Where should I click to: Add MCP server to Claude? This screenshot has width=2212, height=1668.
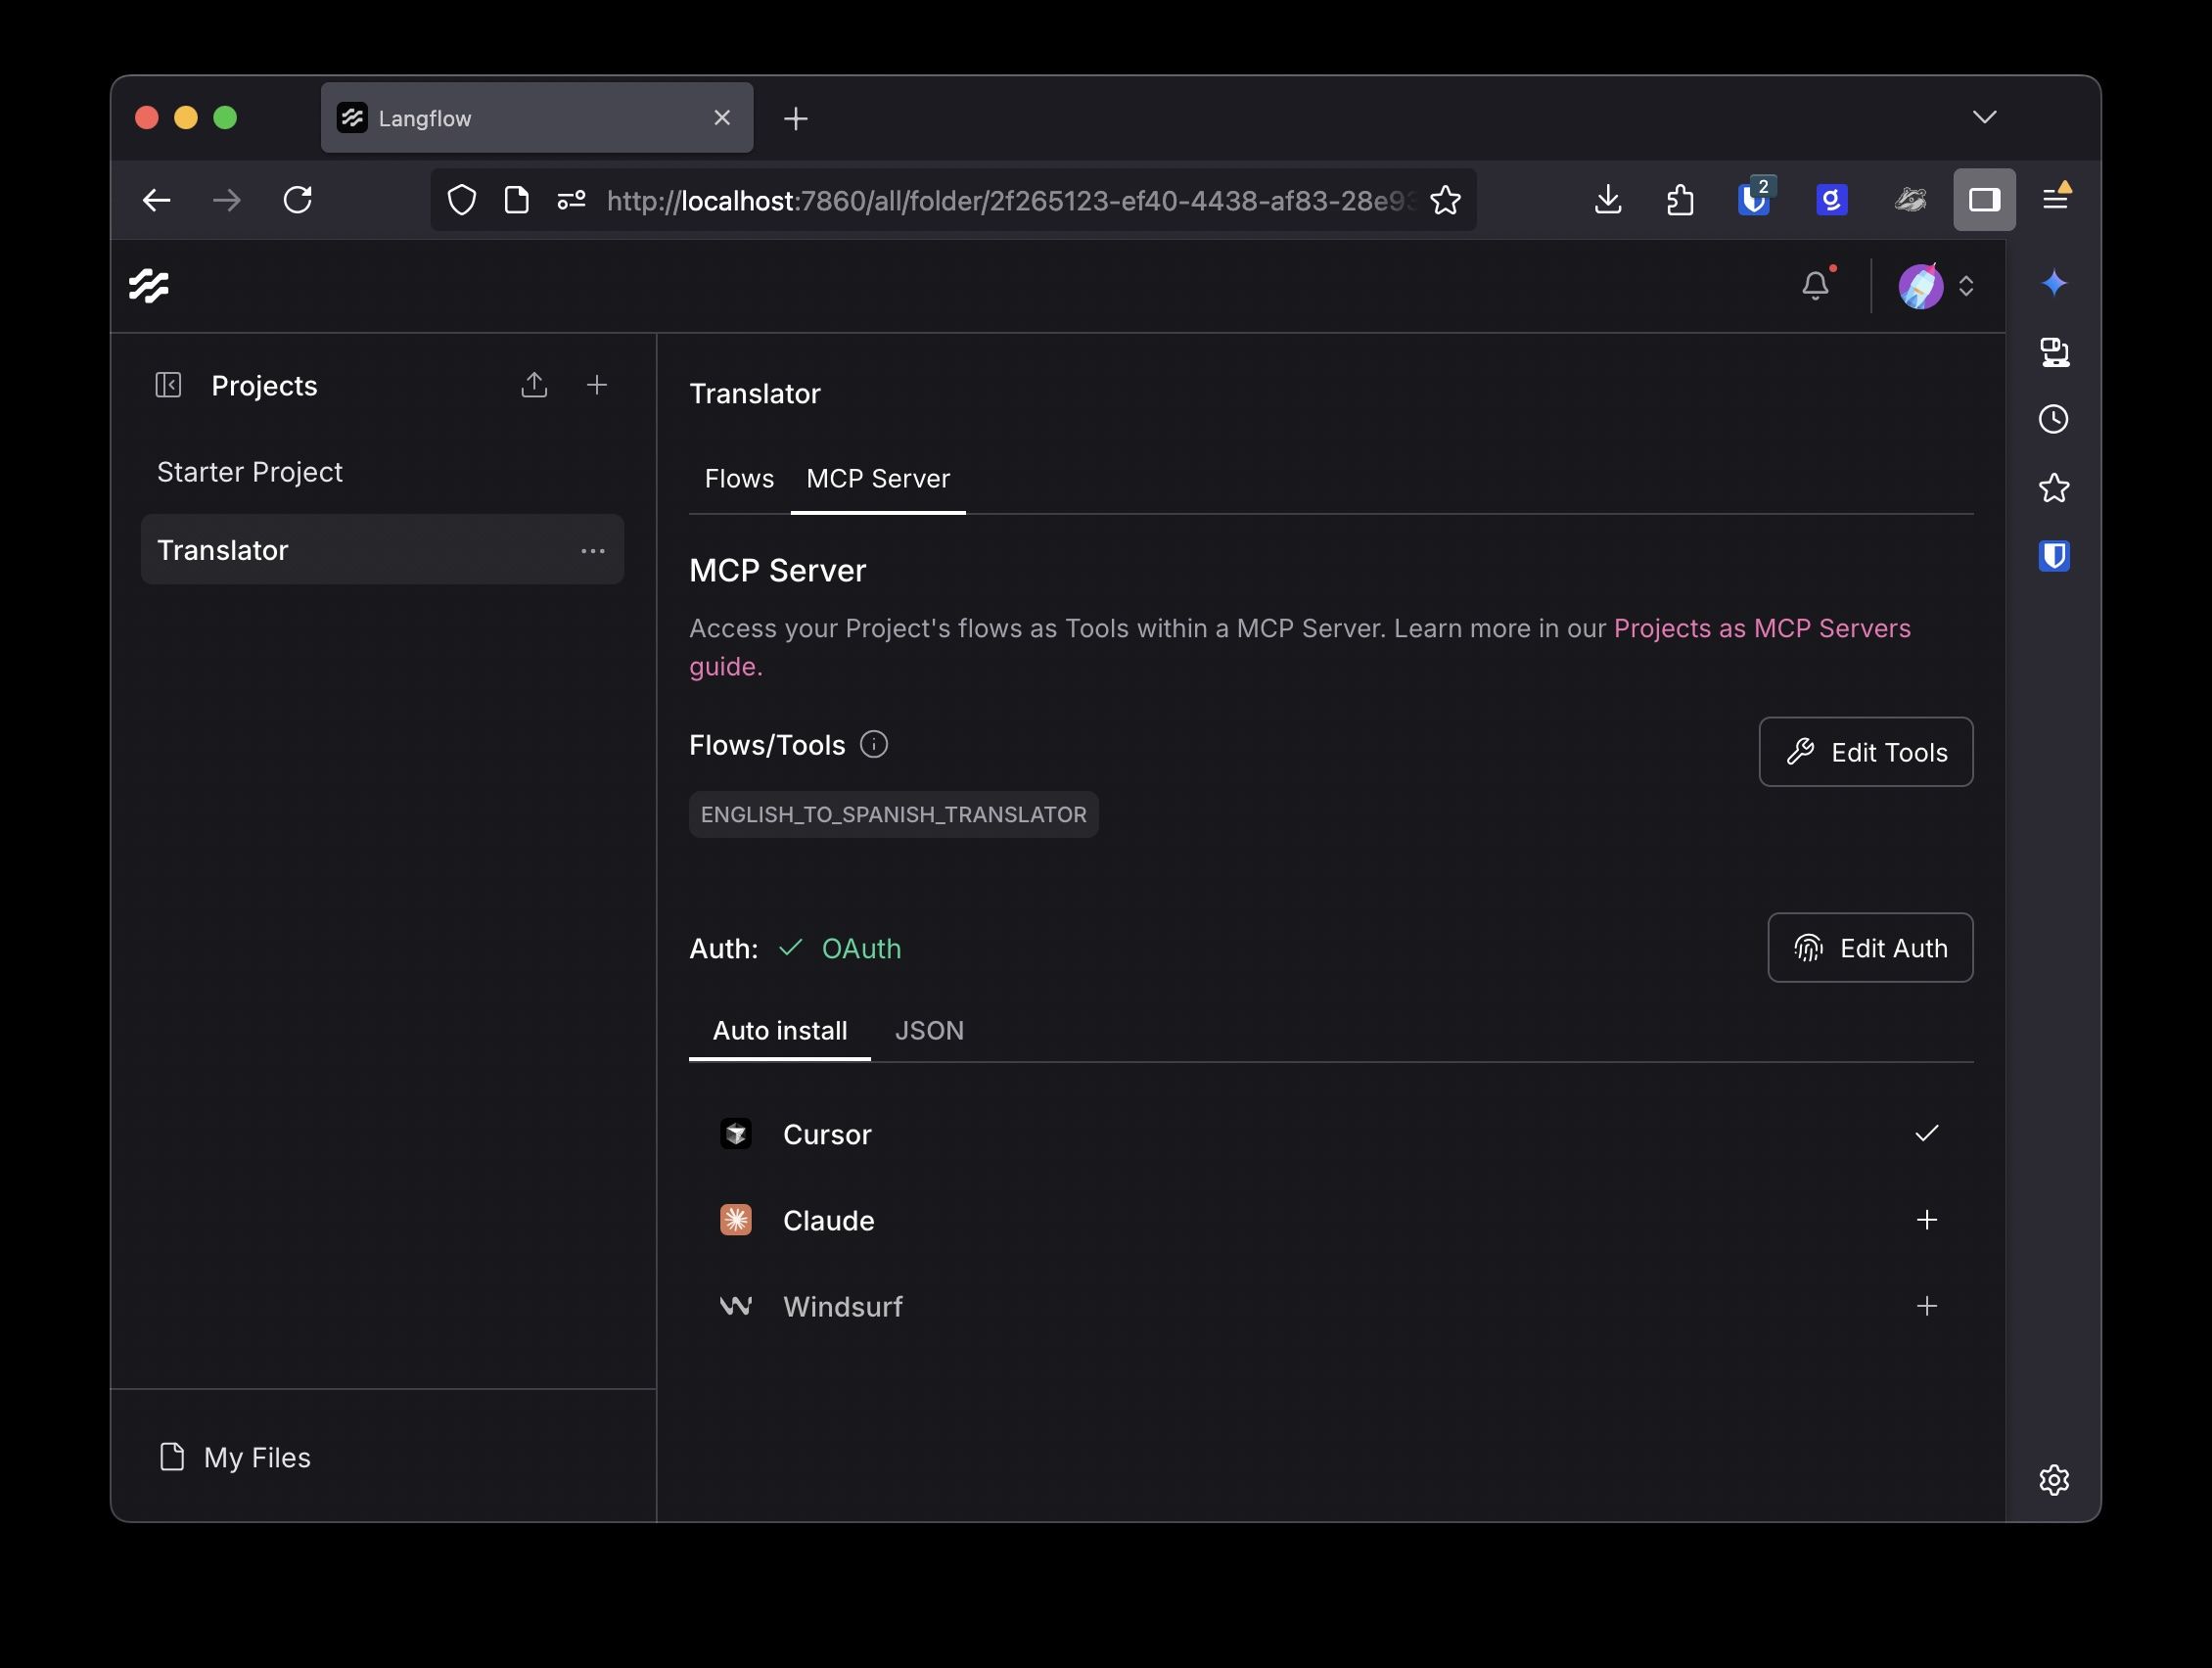tap(1926, 1220)
